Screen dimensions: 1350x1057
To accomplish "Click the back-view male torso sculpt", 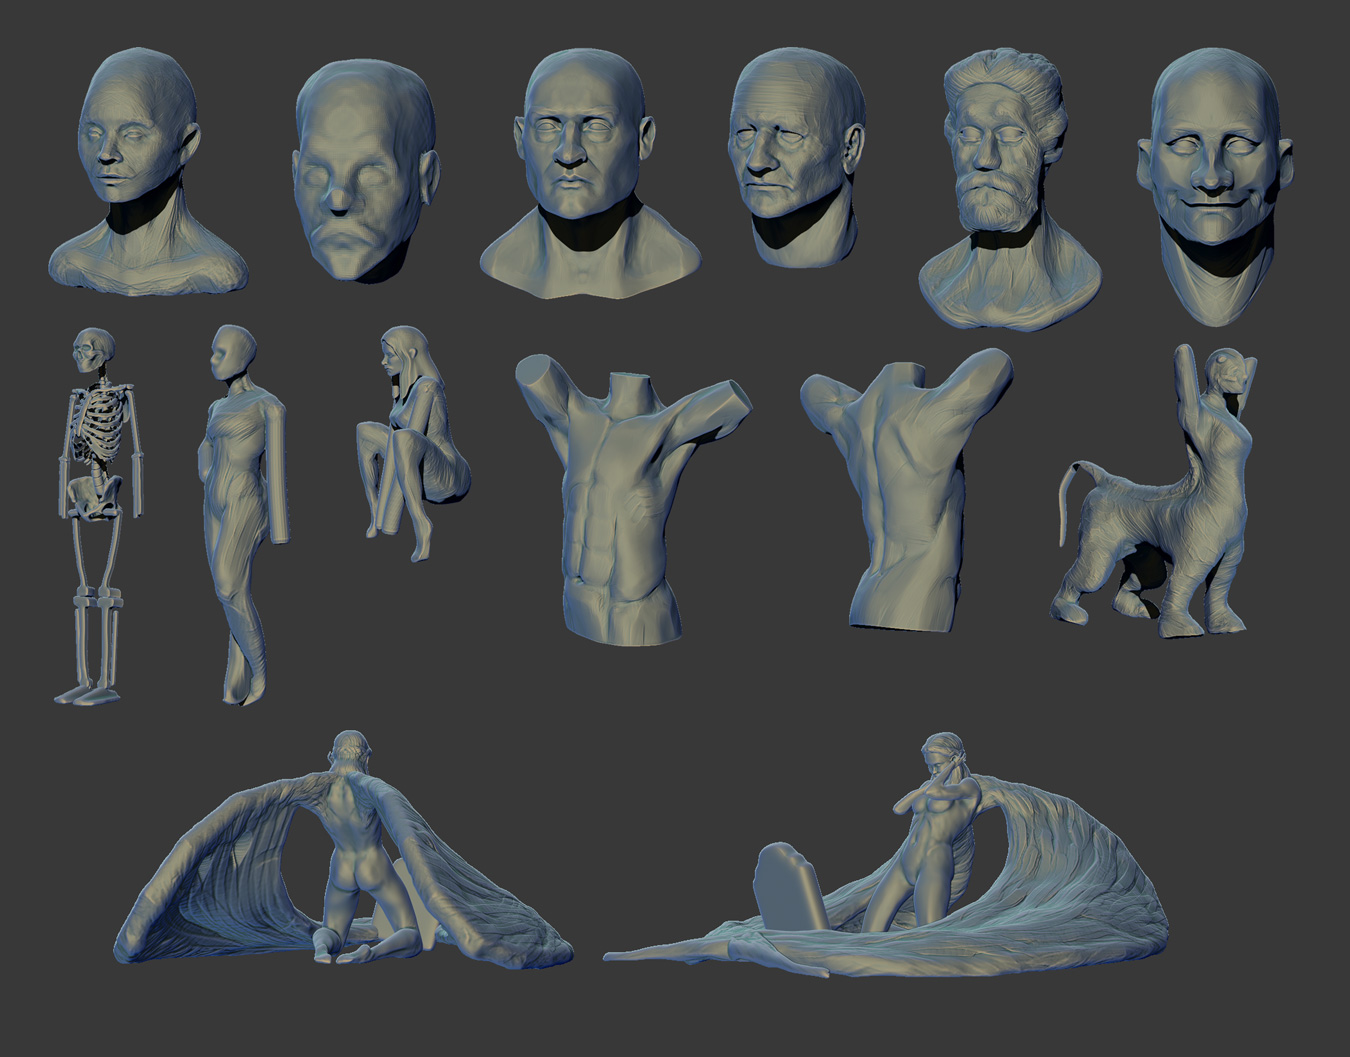I will click(905, 480).
